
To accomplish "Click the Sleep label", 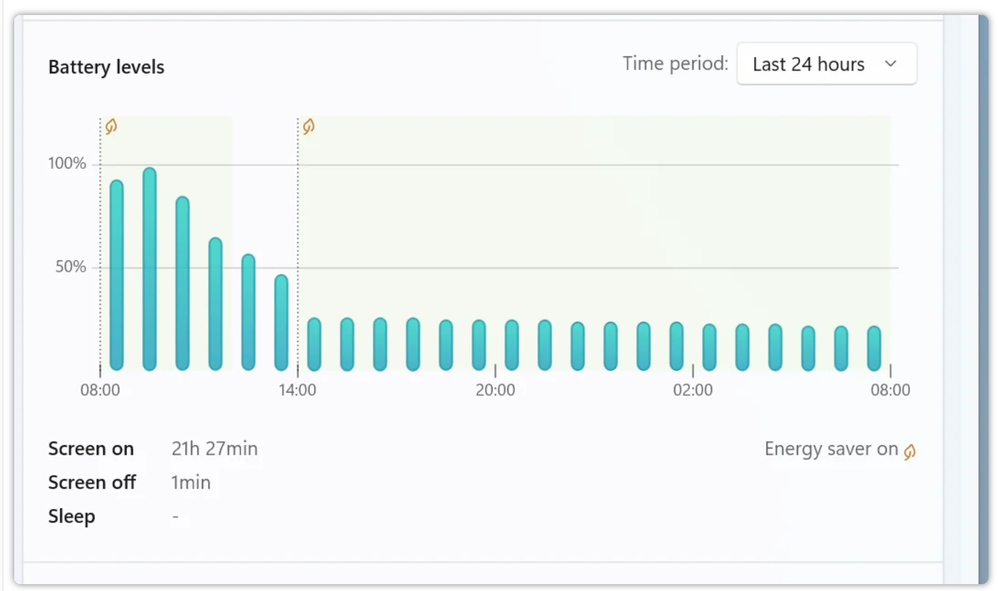I will pyautogui.click(x=72, y=516).
